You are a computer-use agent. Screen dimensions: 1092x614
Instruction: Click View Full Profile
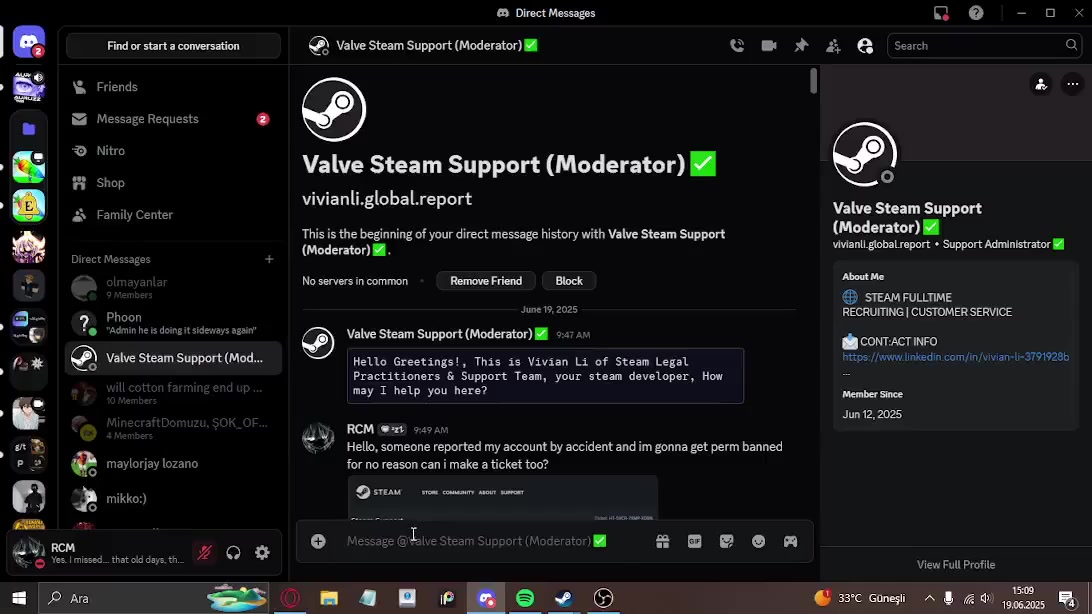[956, 565]
